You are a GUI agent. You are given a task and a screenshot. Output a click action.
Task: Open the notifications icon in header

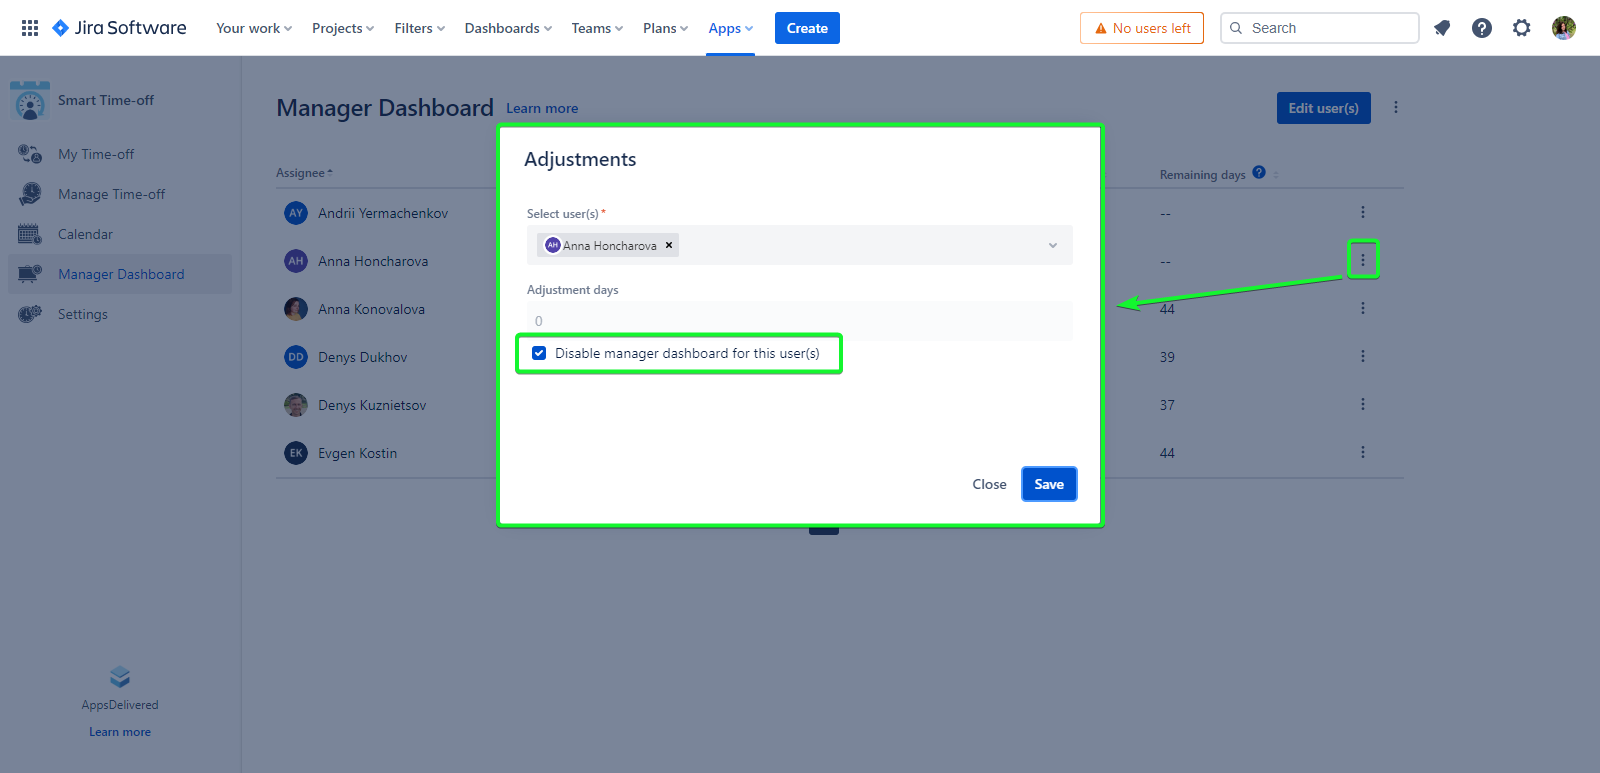[1442, 28]
